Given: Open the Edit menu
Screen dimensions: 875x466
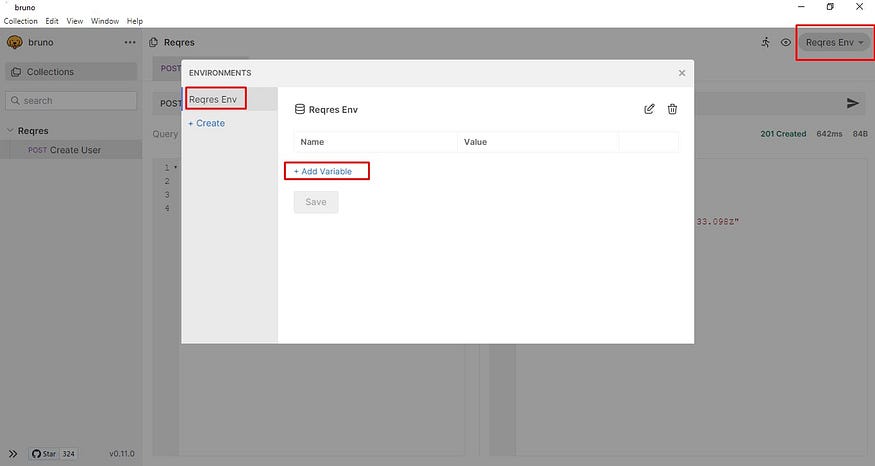Looking at the screenshot, I should tap(52, 21).
